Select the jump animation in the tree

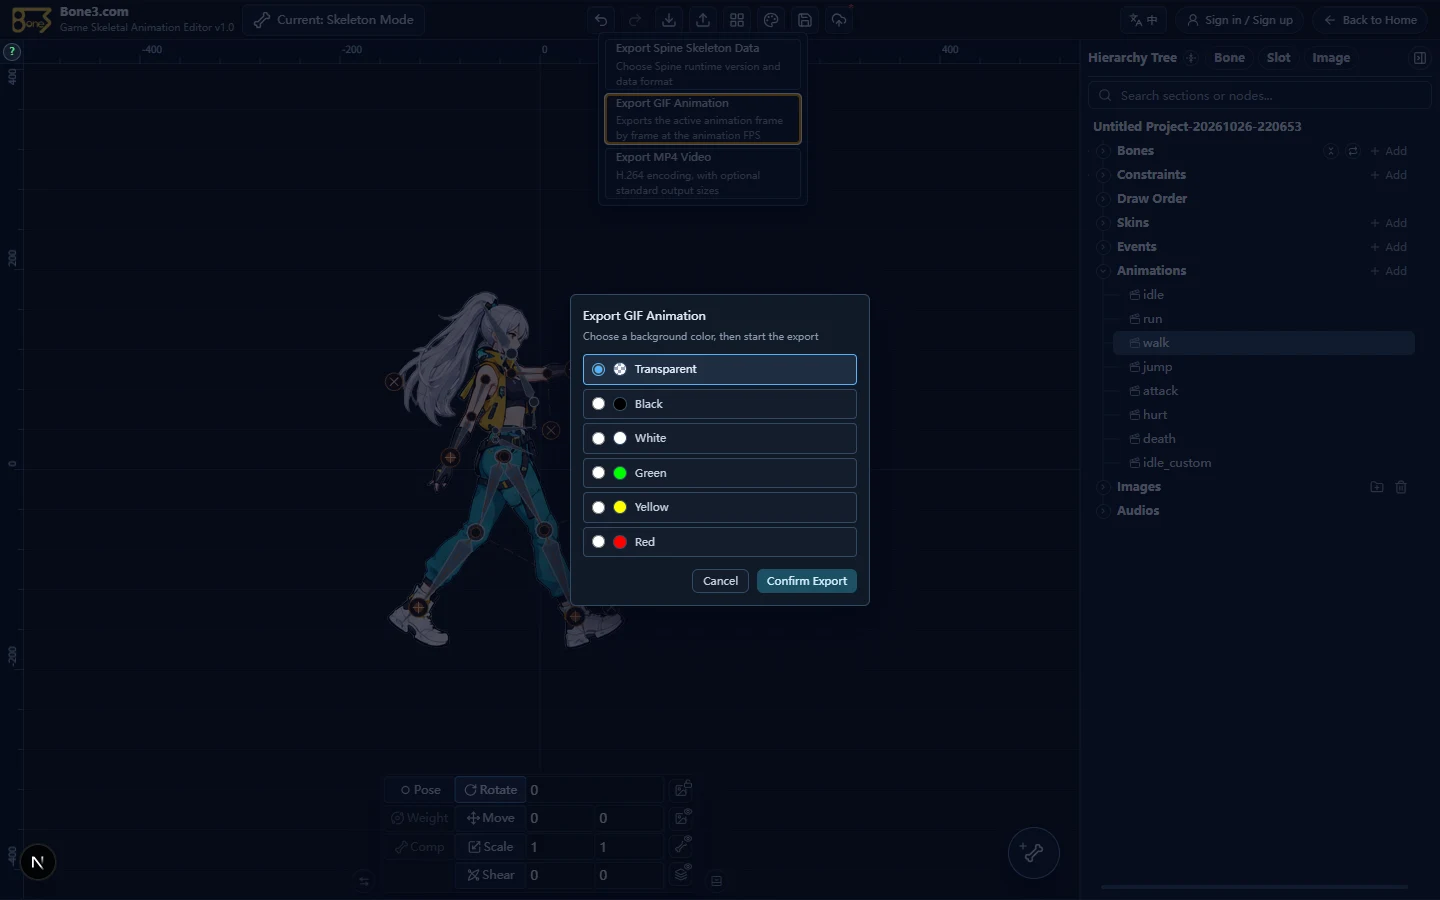[x=1264, y=367]
